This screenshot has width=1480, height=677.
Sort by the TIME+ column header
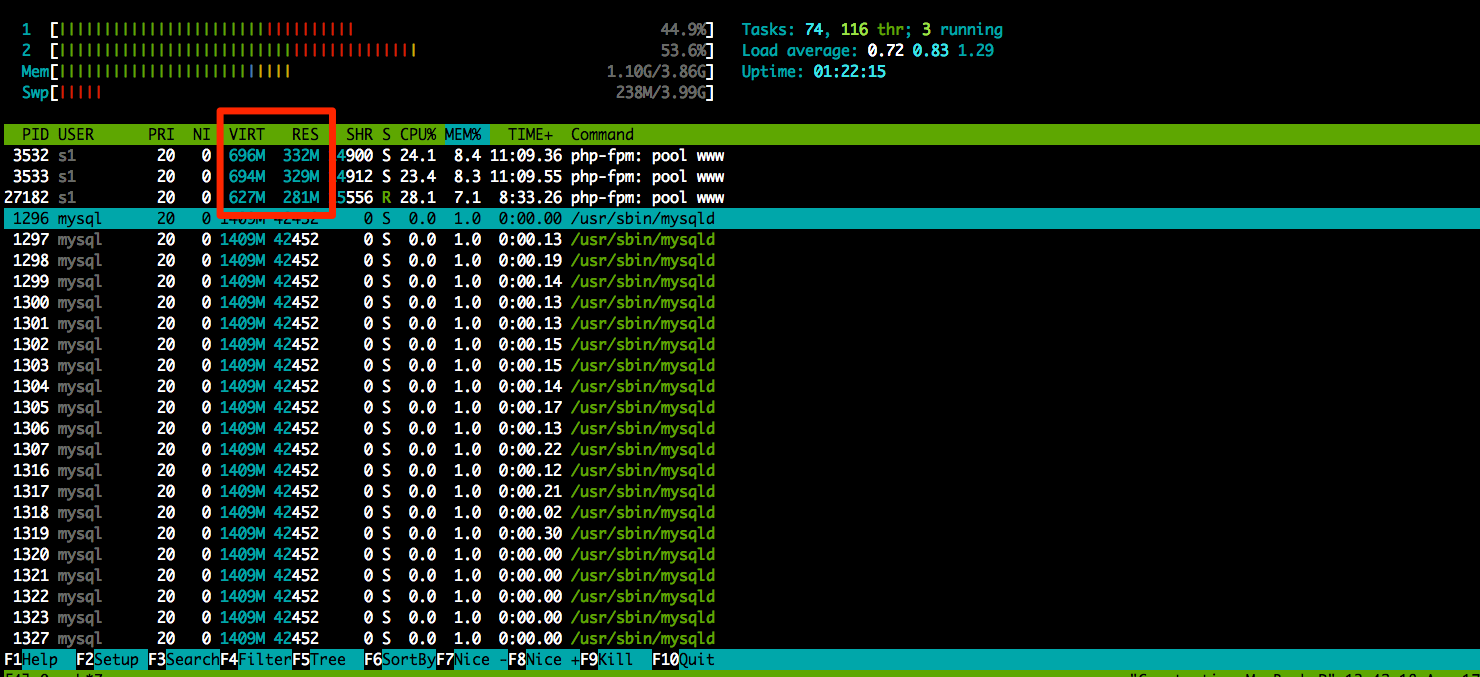(x=530, y=134)
